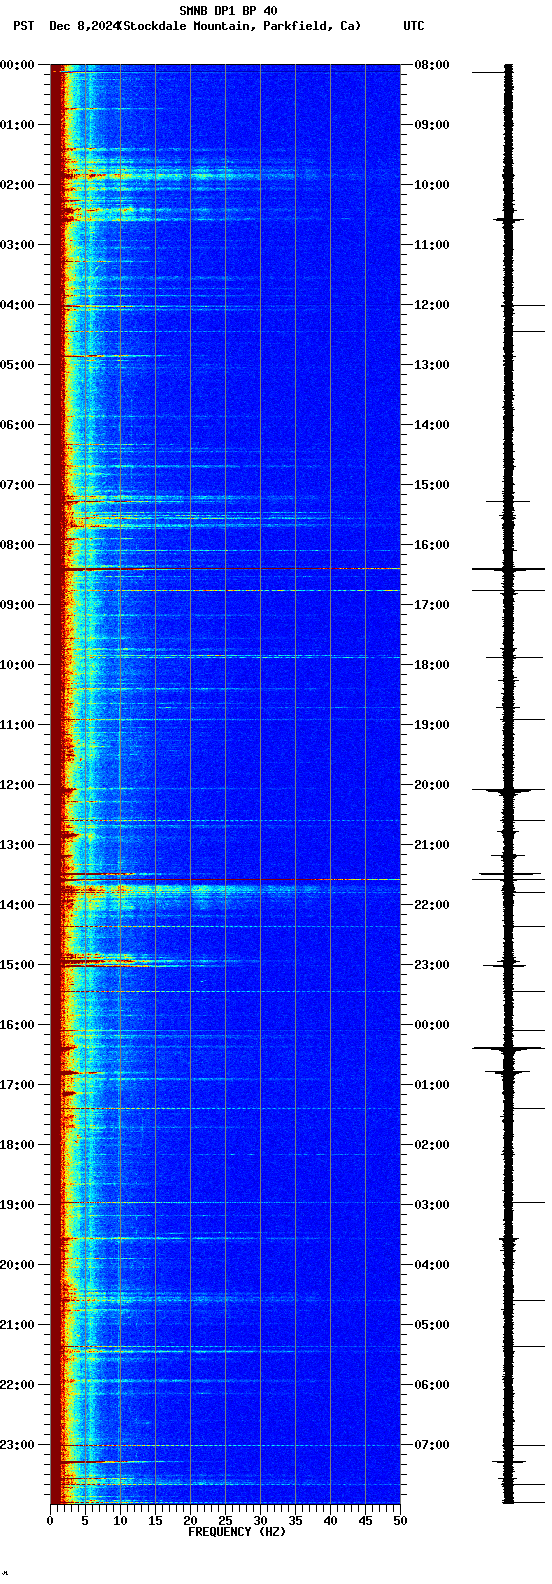Click the "35" frequency axis tick label
The width and height of the screenshot is (552, 1584).
click(295, 1521)
